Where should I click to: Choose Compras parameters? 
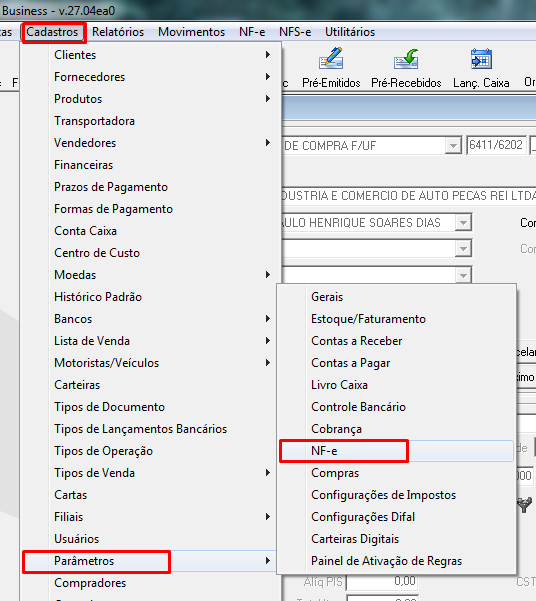(x=396, y=473)
